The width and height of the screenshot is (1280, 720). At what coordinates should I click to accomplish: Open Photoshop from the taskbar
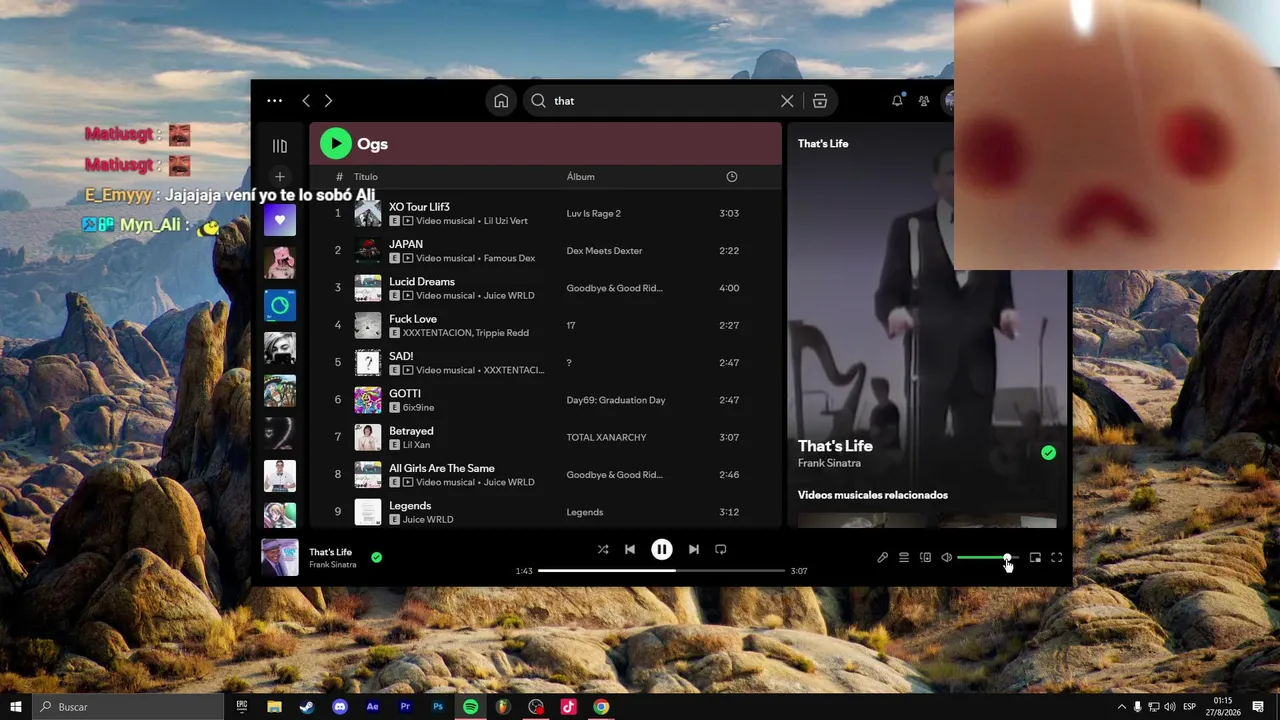pos(438,707)
